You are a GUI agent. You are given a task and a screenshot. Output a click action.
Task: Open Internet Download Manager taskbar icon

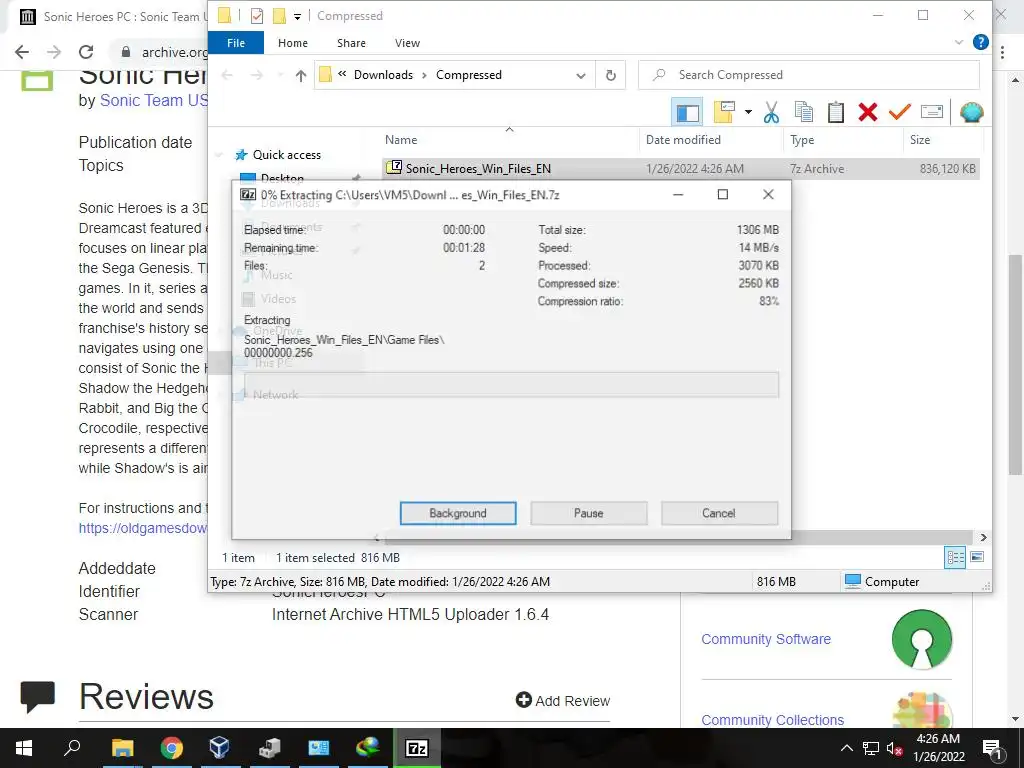pyautogui.click(x=368, y=748)
